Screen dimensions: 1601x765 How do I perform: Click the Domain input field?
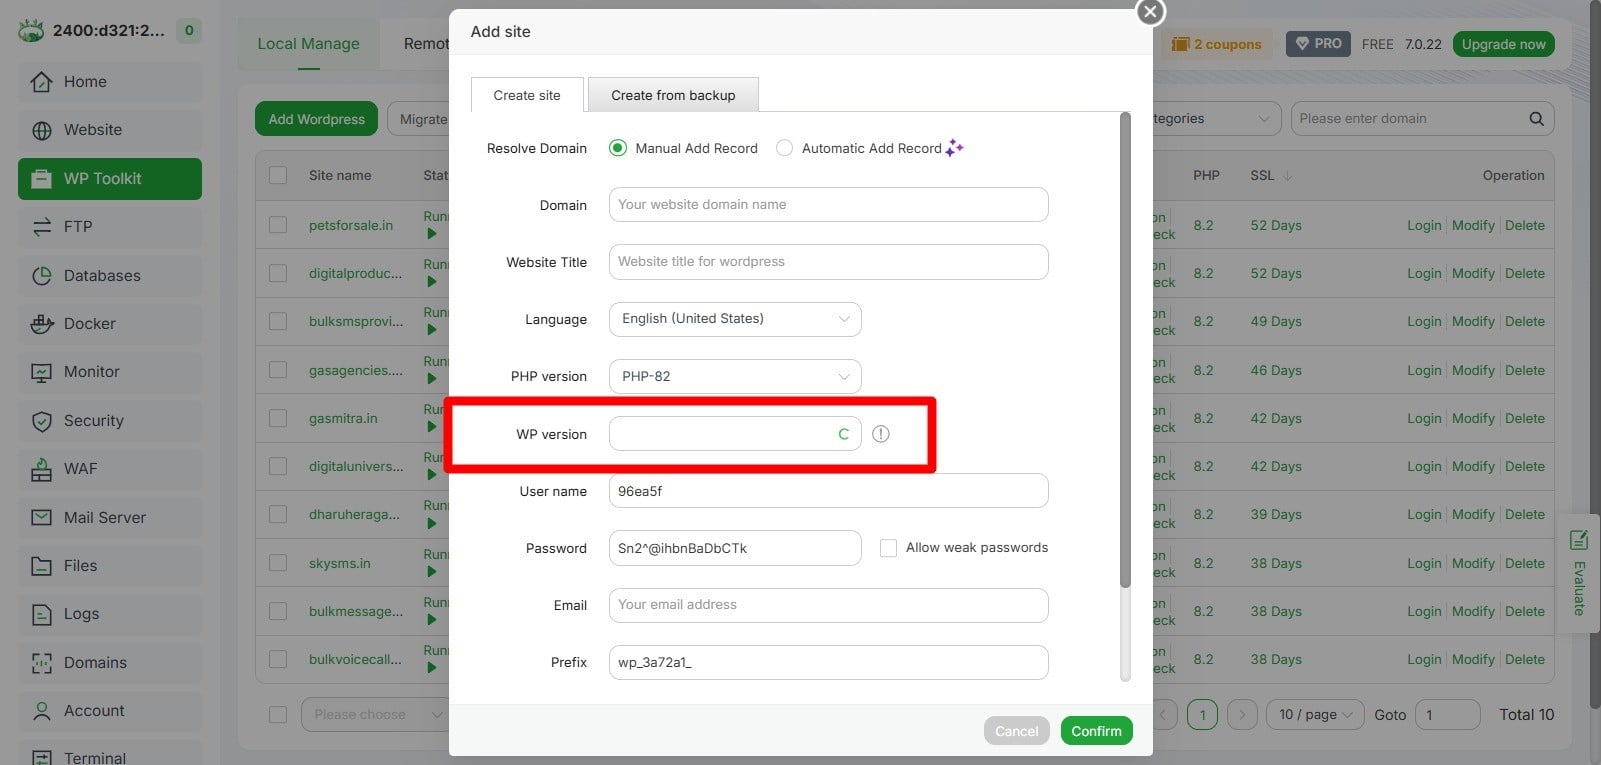click(828, 205)
